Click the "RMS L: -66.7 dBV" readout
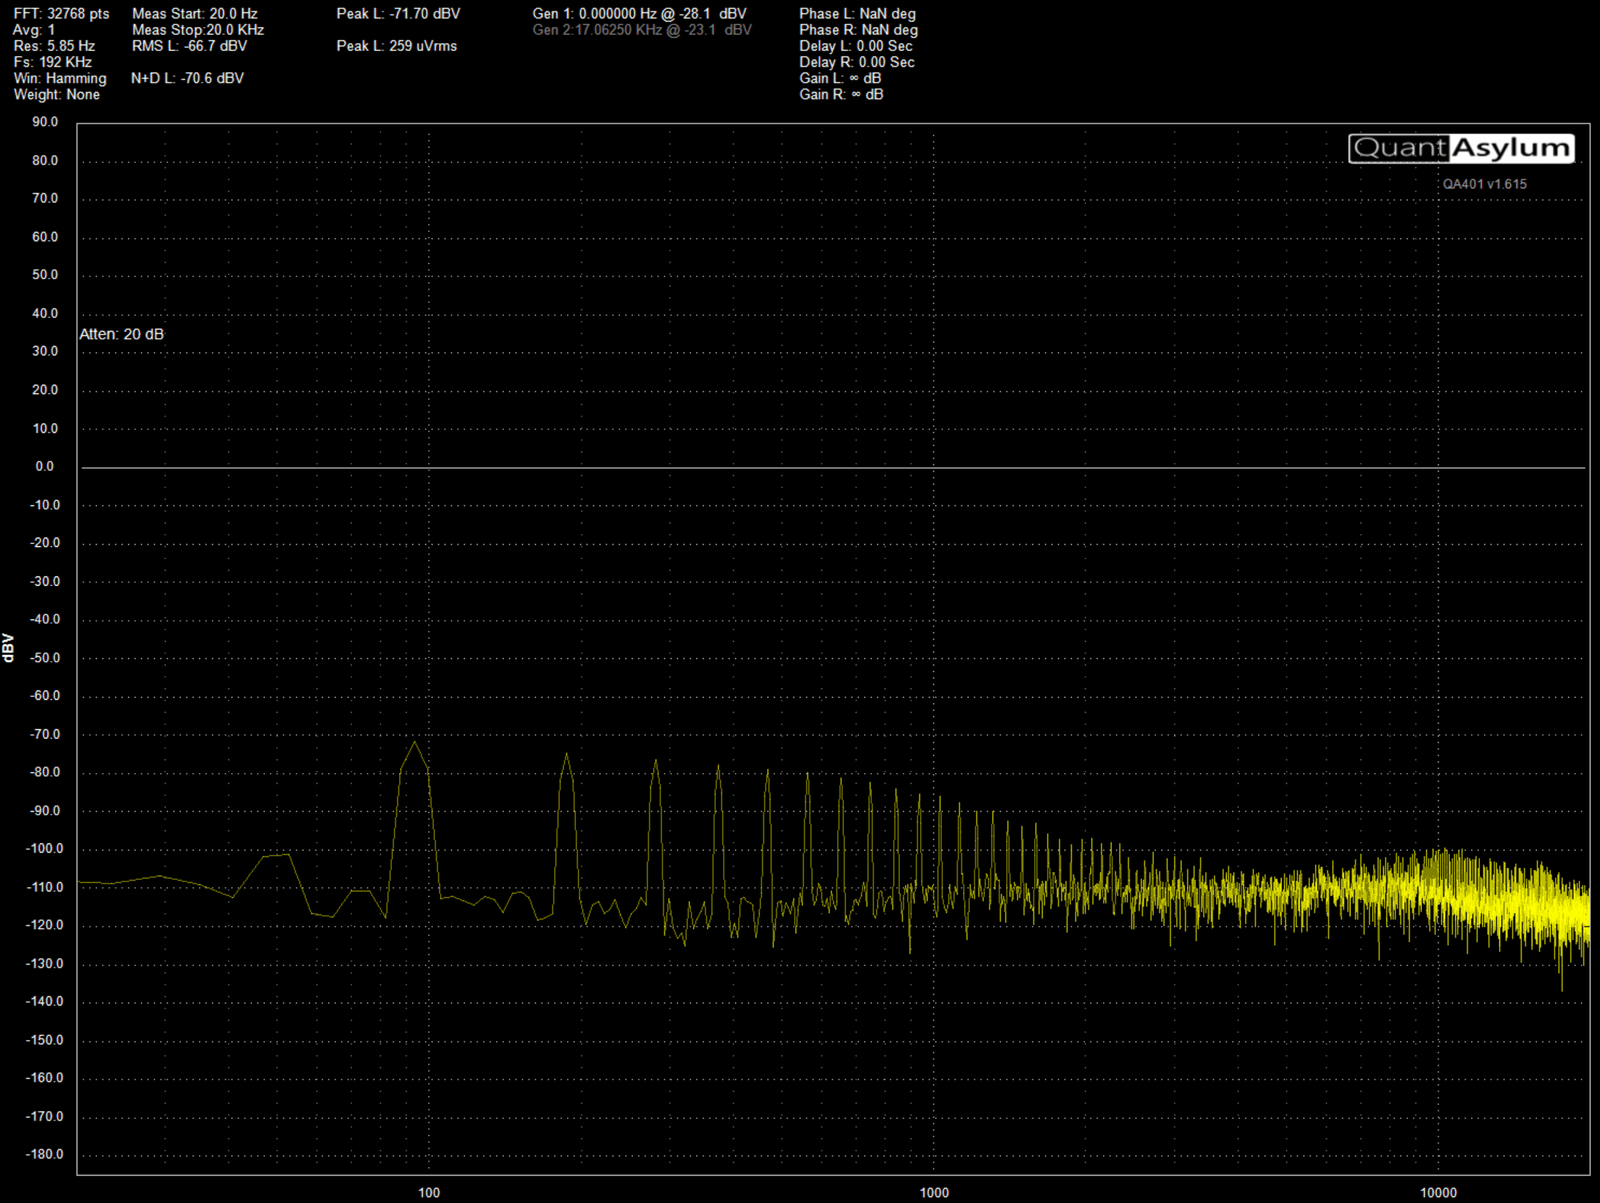 tap(189, 46)
